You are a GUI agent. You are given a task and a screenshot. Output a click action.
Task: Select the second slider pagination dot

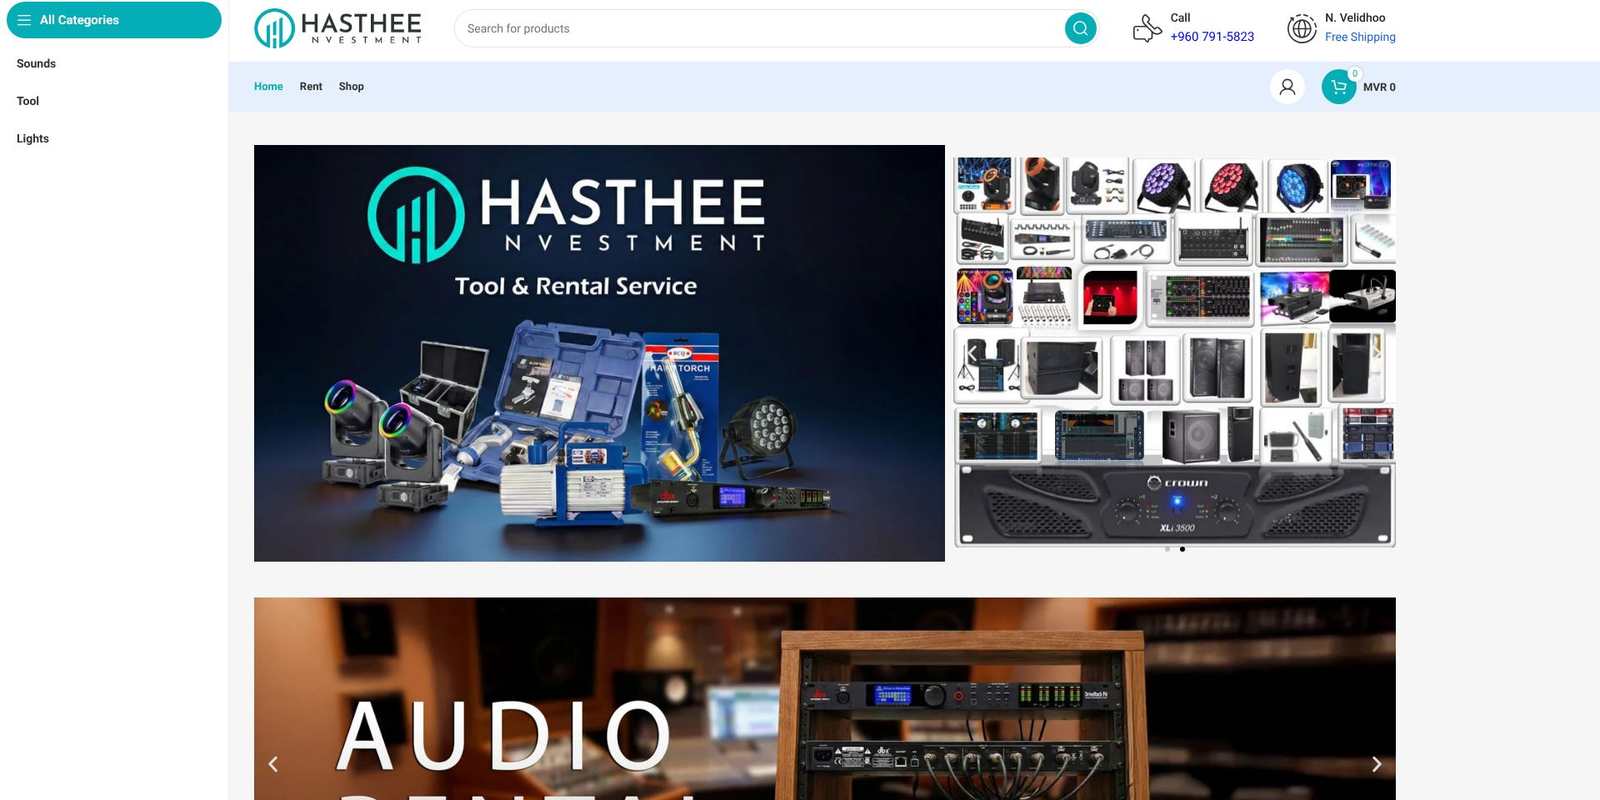point(1182,549)
